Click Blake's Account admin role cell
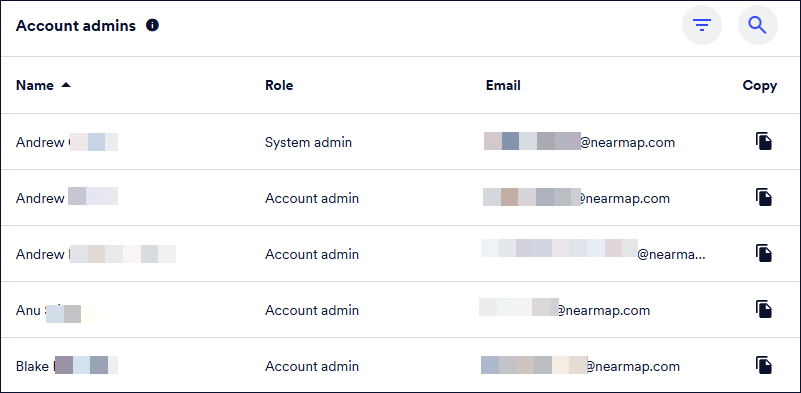This screenshot has height=393, width=801. 312,366
